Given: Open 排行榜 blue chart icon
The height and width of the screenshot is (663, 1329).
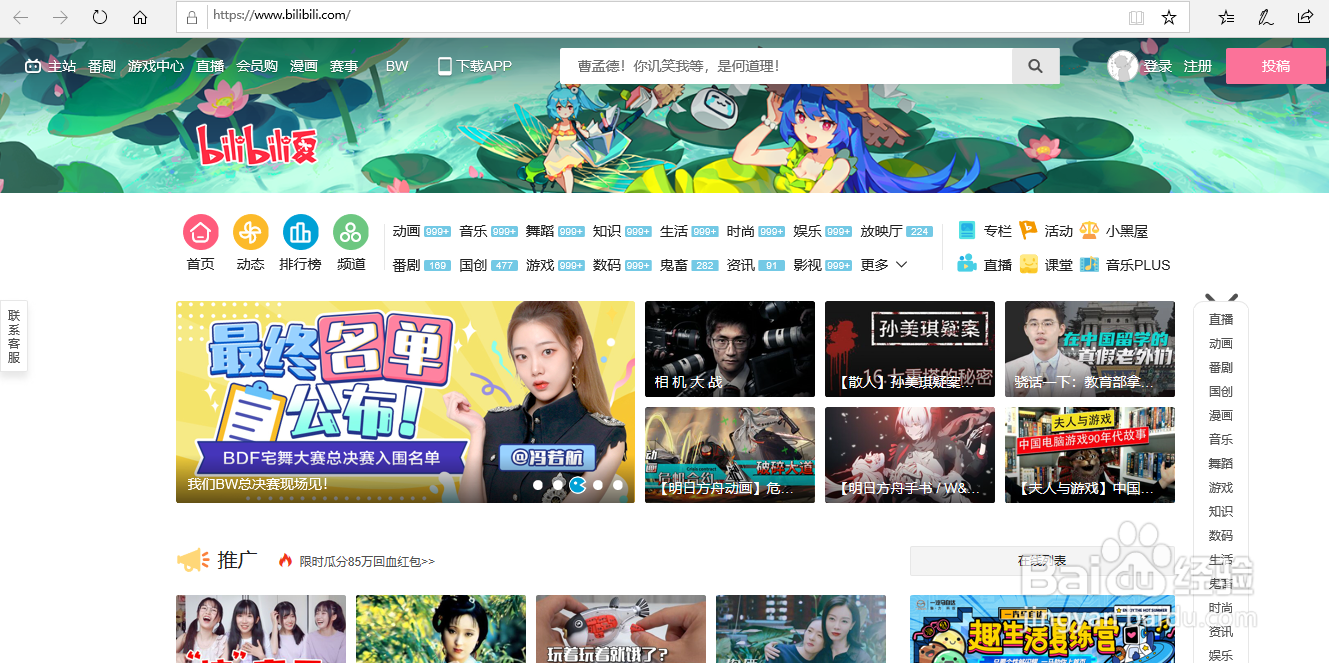Looking at the screenshot, I should 301,232.
